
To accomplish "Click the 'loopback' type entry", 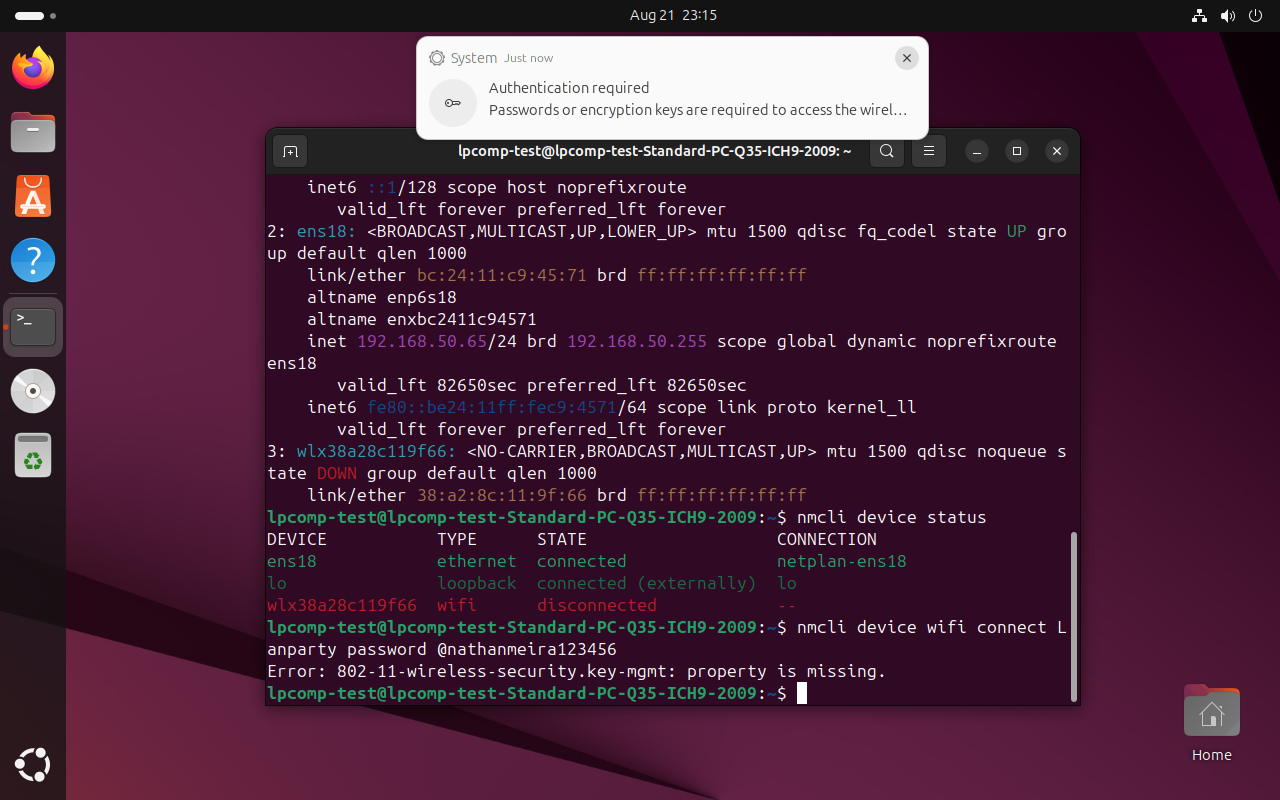I will click(x=476, y=583).
